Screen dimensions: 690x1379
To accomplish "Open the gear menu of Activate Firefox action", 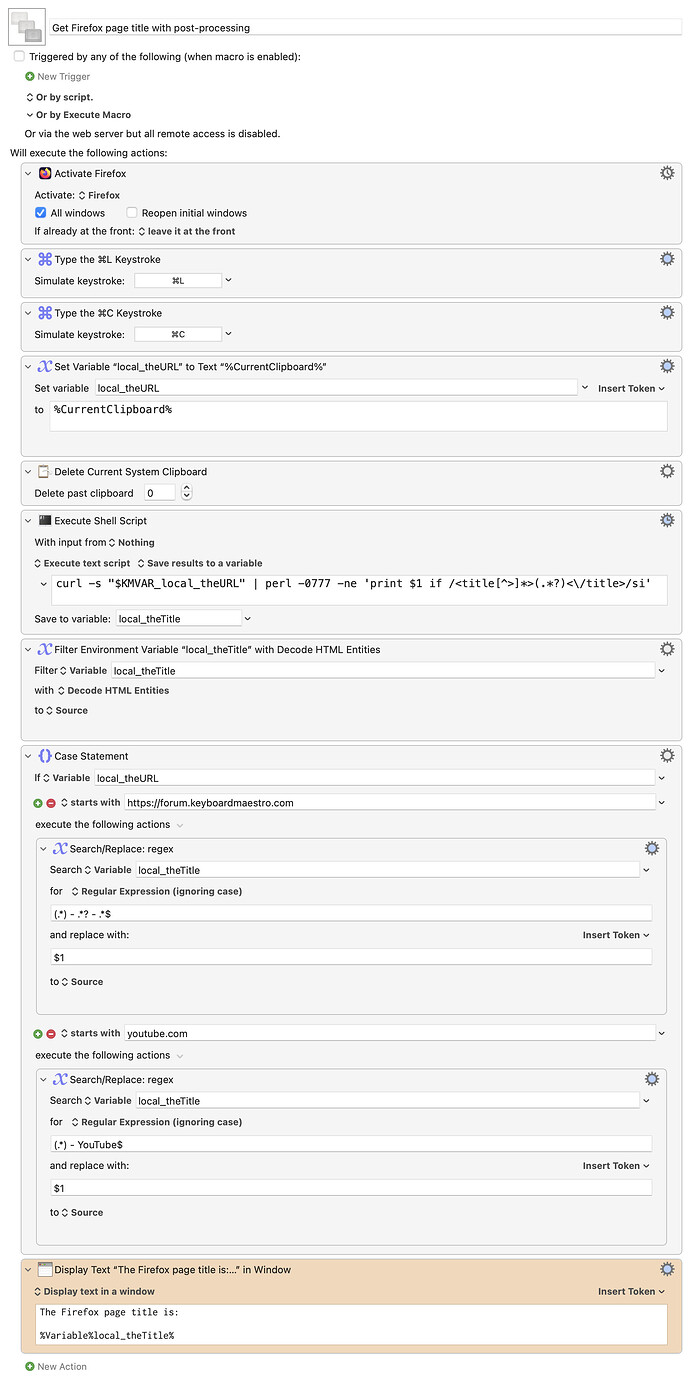I will pyautogui.click(x=667, y=172).
